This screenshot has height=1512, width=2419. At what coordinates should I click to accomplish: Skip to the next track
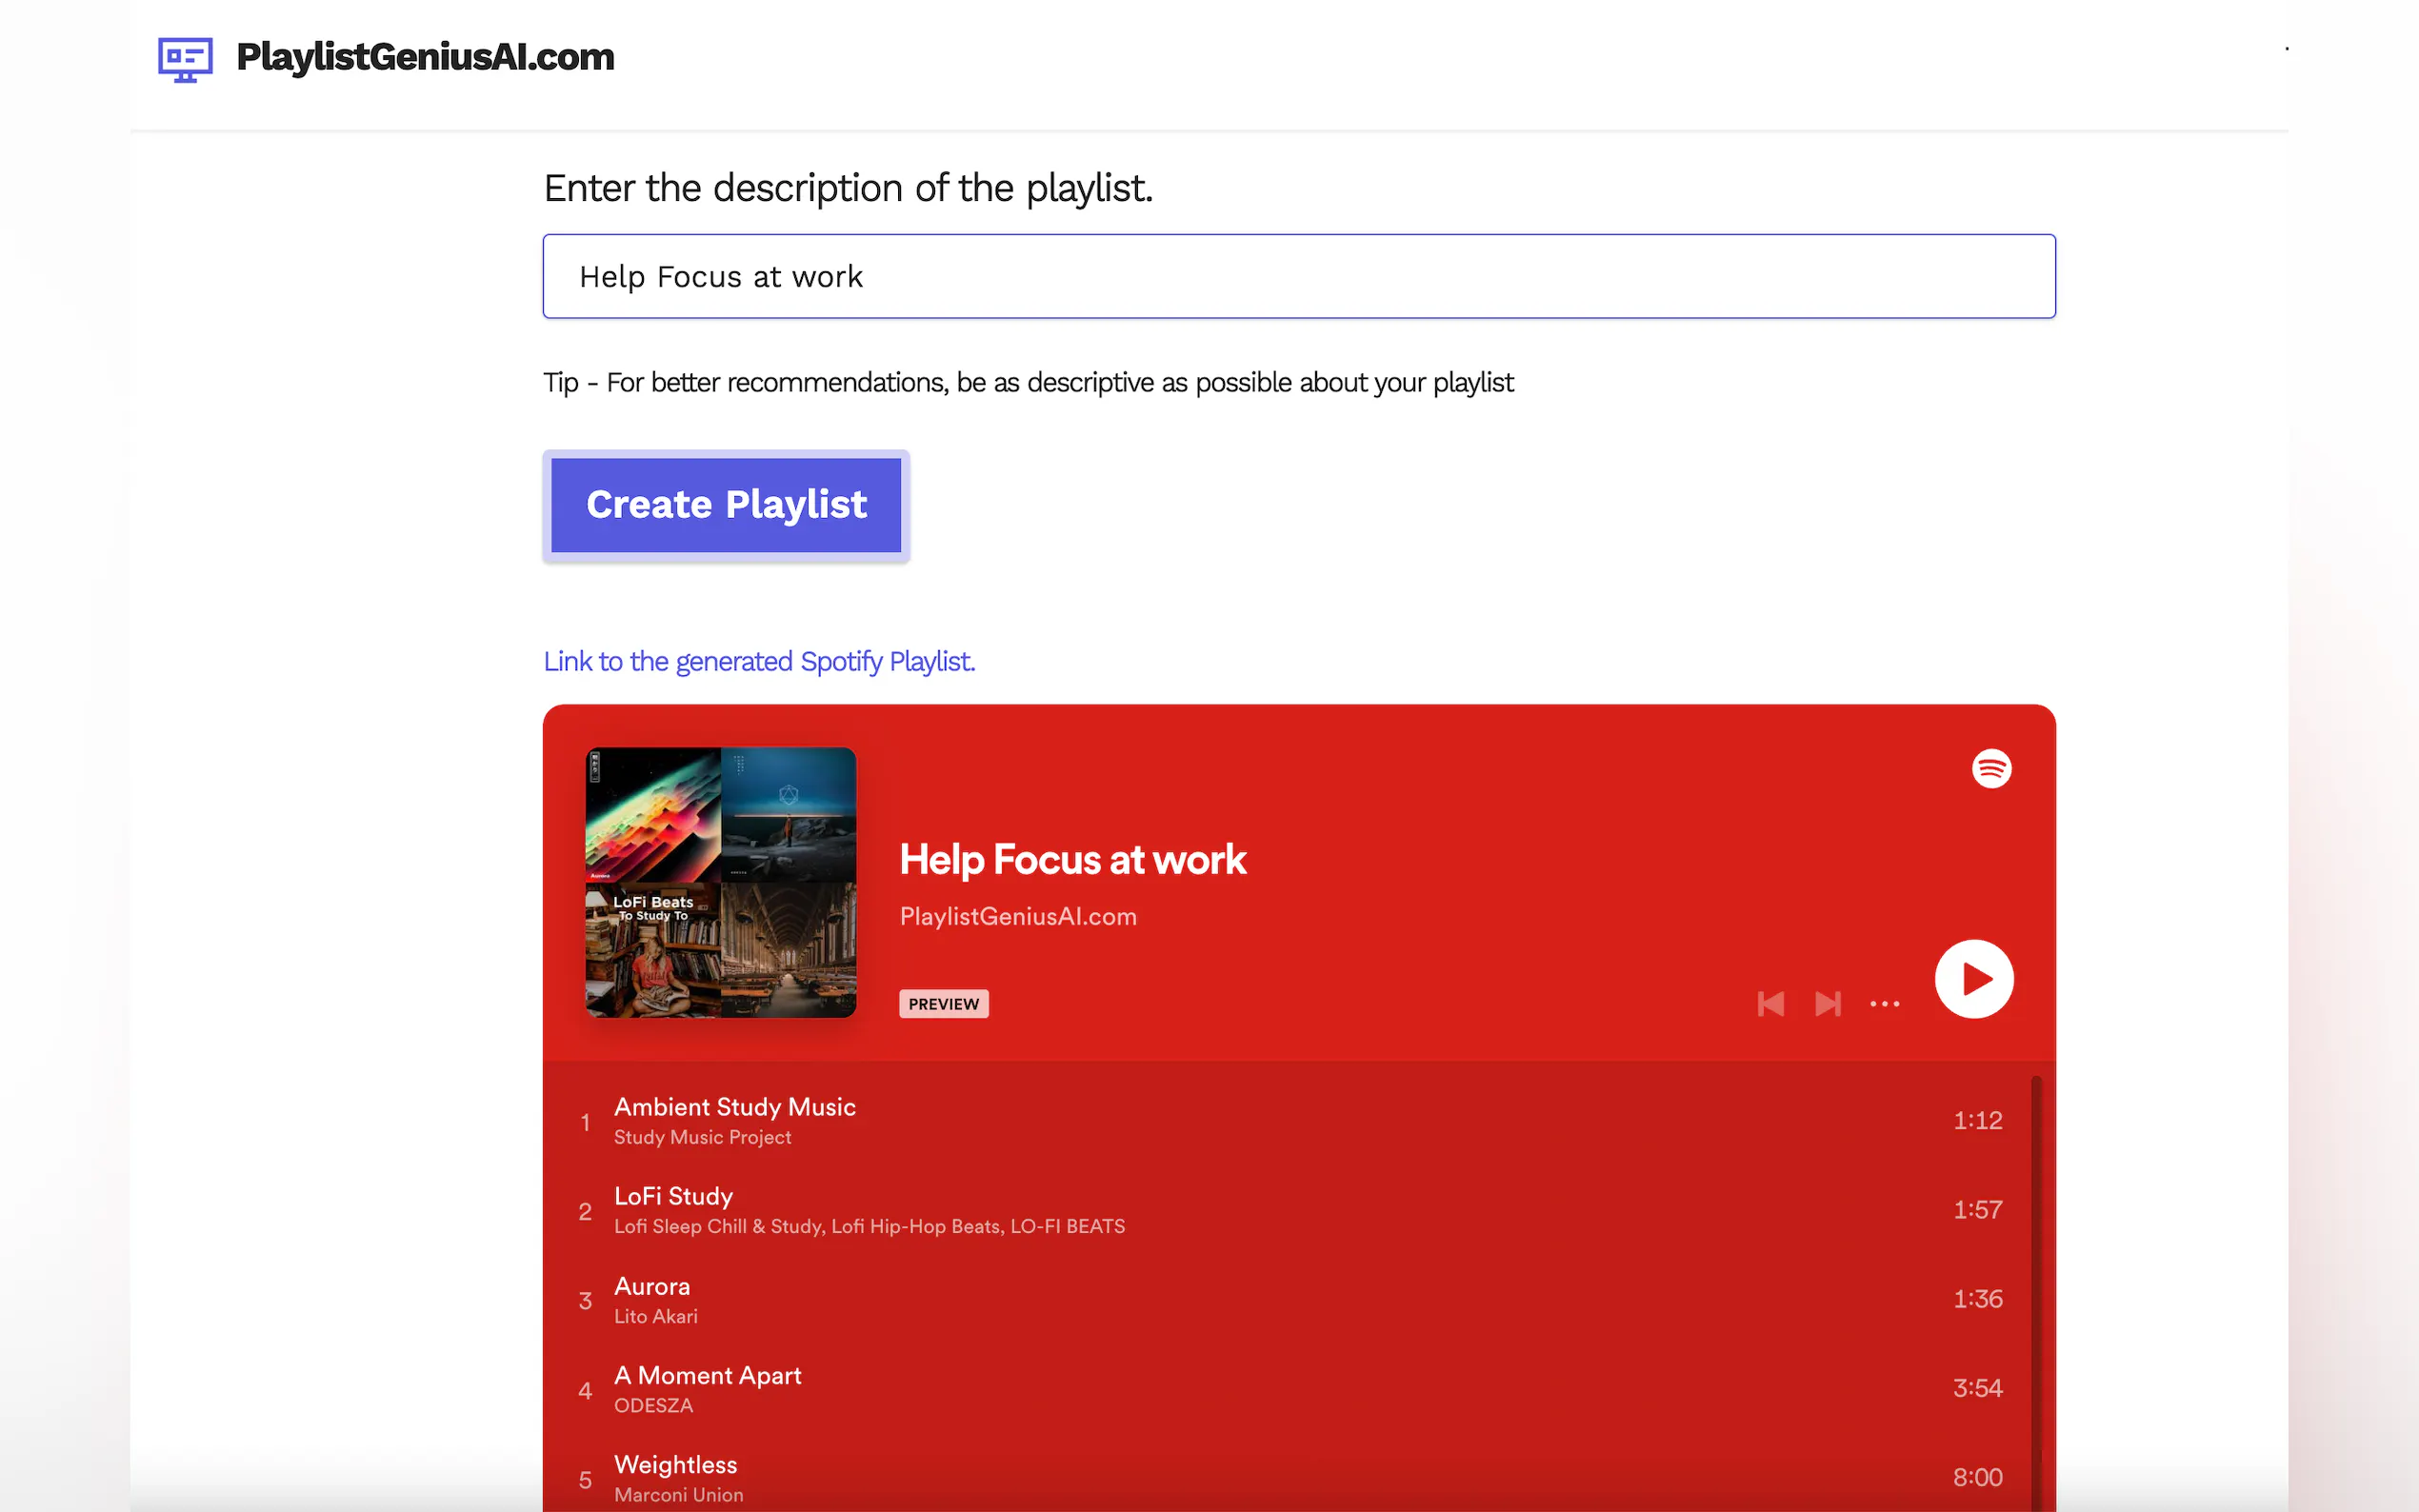point(1827,1003)
